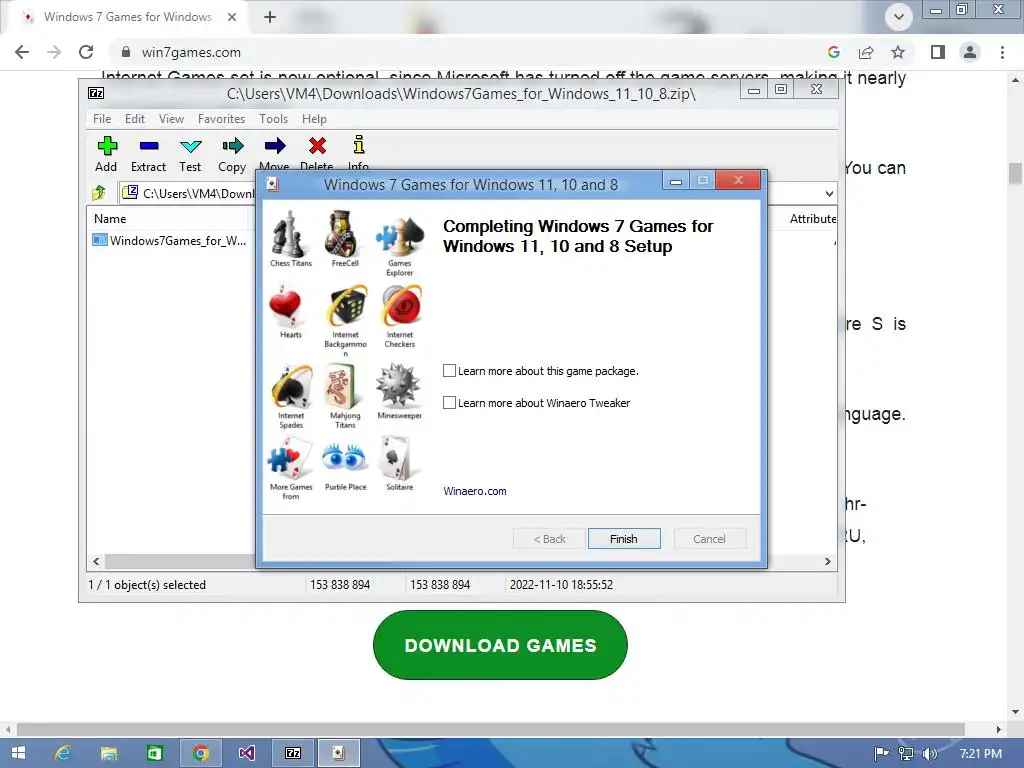Click the Chrome page vertical scrollbar thumb

1015,173
